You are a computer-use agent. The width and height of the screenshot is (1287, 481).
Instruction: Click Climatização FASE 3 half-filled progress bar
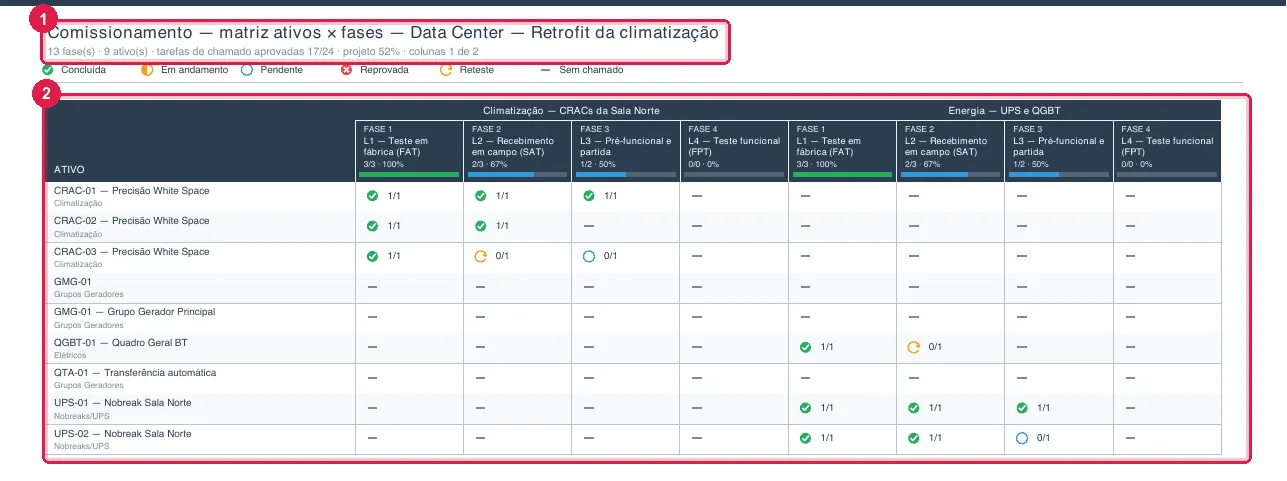pyautogui.click(x=625, y=174)
